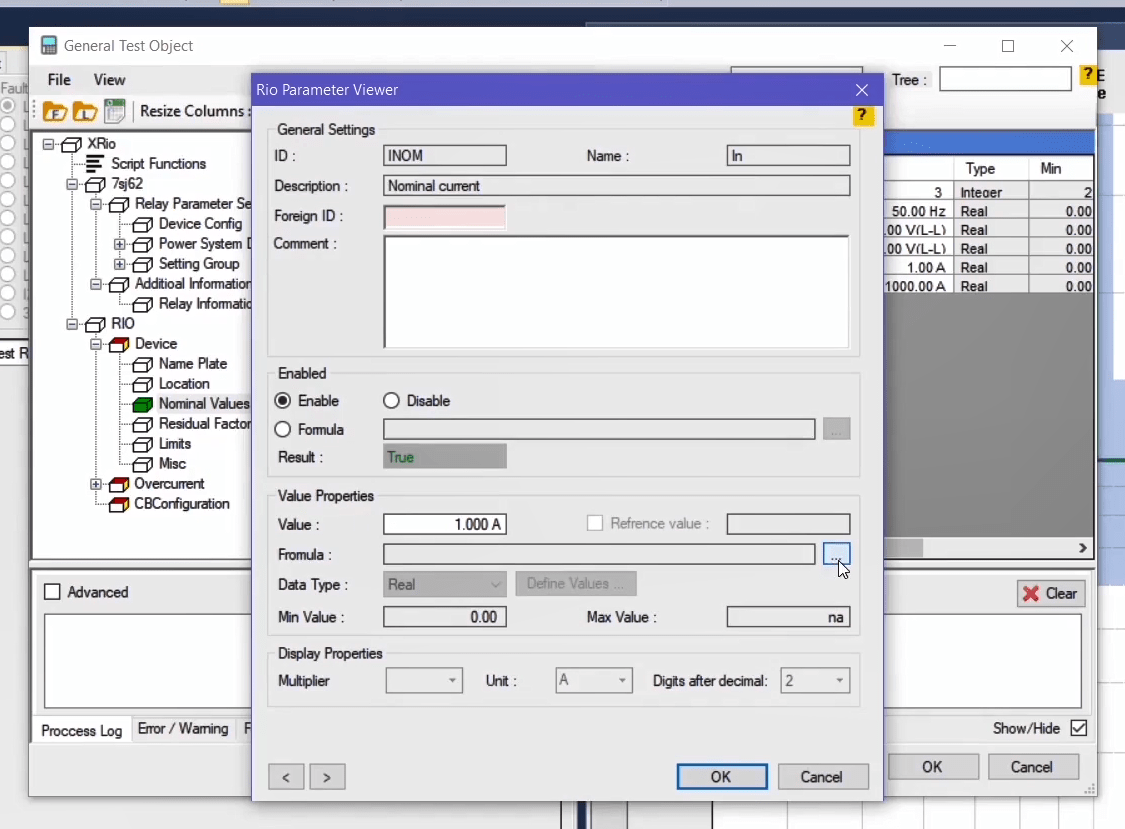1125x829 pixels.
Task: Click the Name input field
Action: point(789,156)
